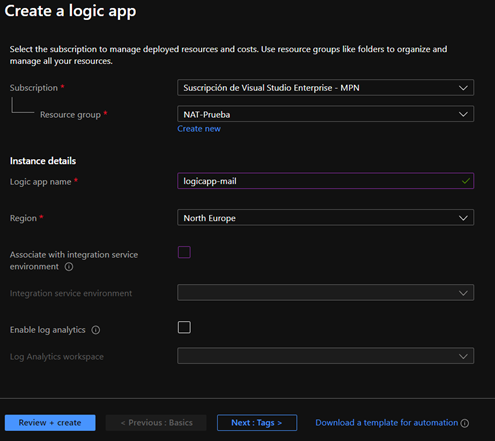Open Download a template for automation link
Viewport: 495px width, 441px height.
click(x=387, y=423)
